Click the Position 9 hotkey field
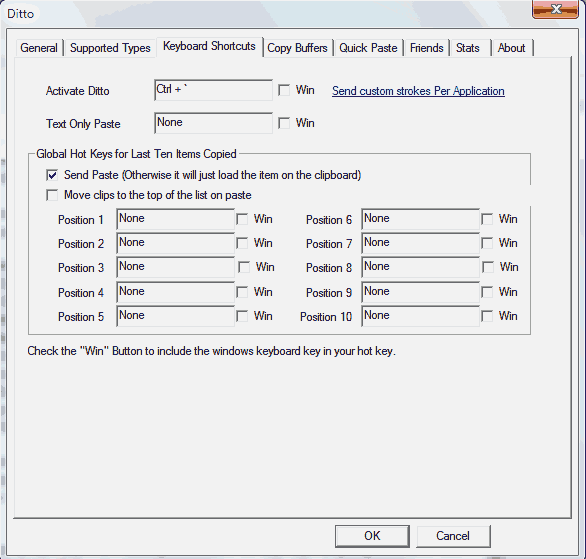 (420, 292)
